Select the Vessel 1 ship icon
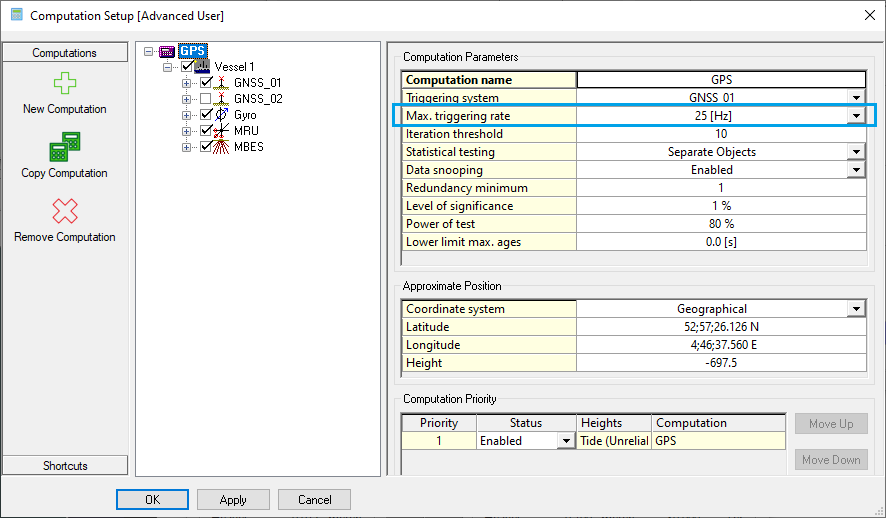This screenshot has height=518, width=886. (203, 67)
